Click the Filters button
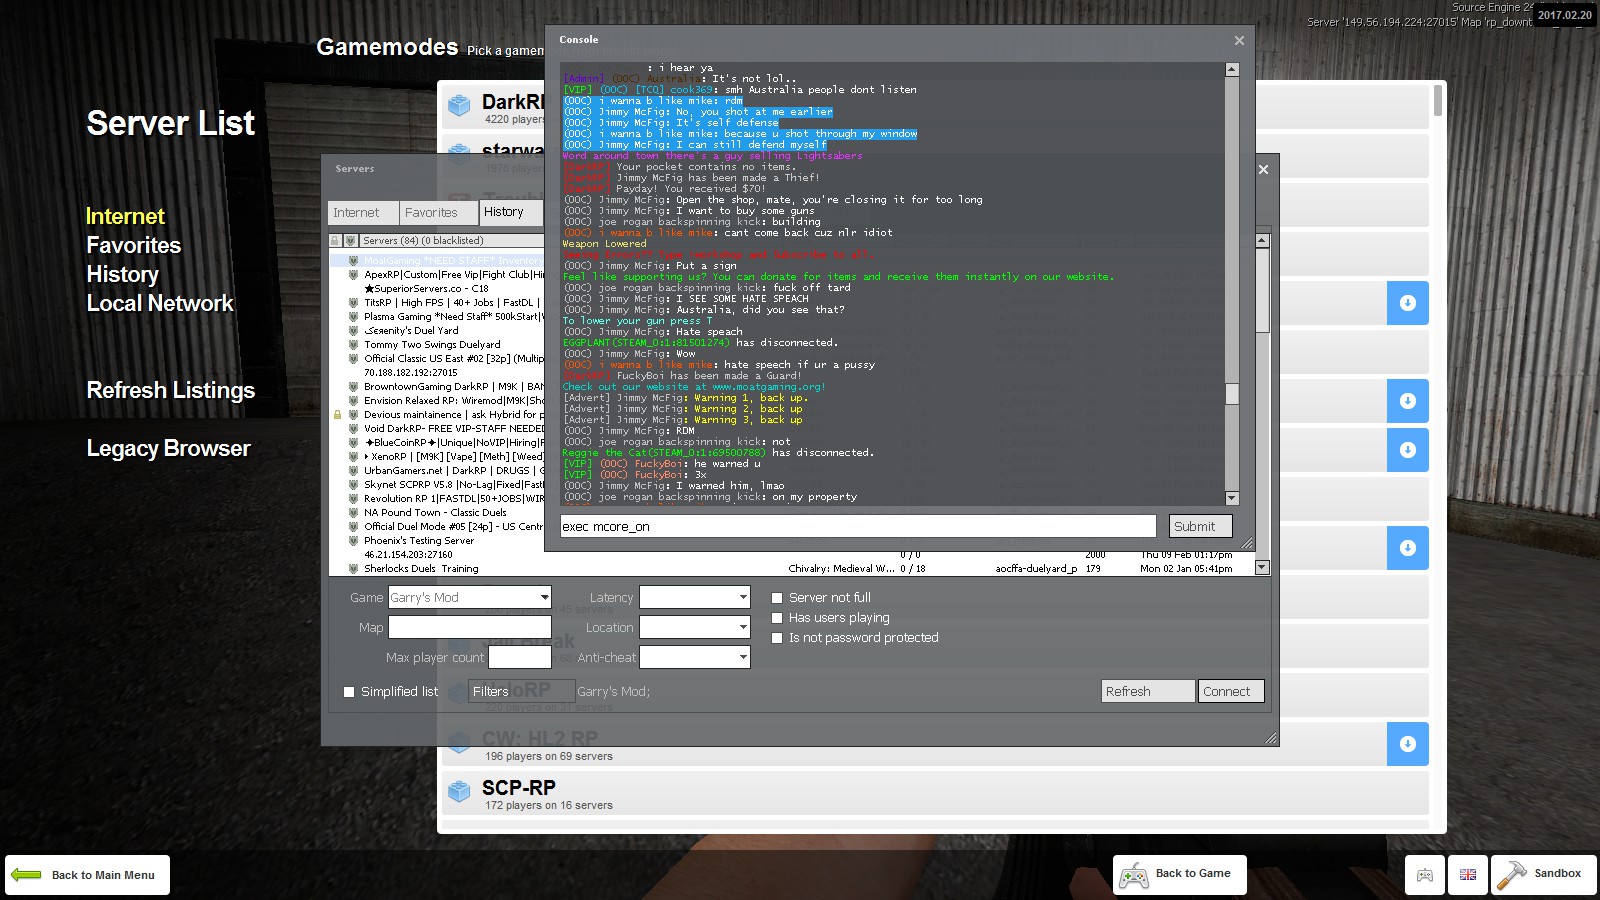 [521, 691]
